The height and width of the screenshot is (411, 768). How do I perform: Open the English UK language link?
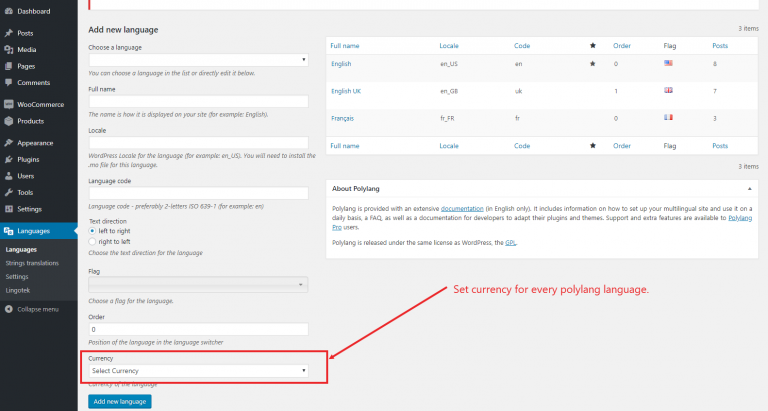pyautogui.click(x=346, y=91)
